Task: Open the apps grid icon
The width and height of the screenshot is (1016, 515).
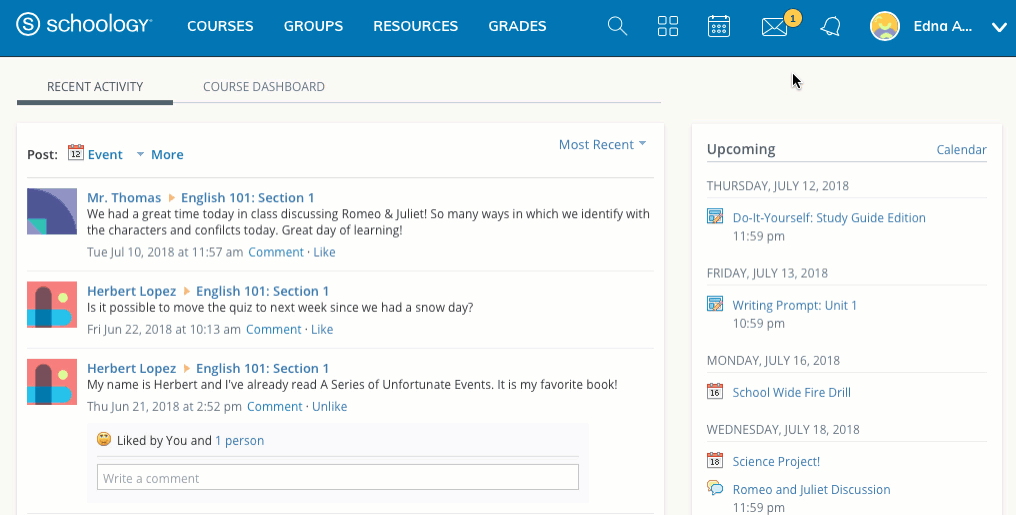Action: tap(668, 27)
